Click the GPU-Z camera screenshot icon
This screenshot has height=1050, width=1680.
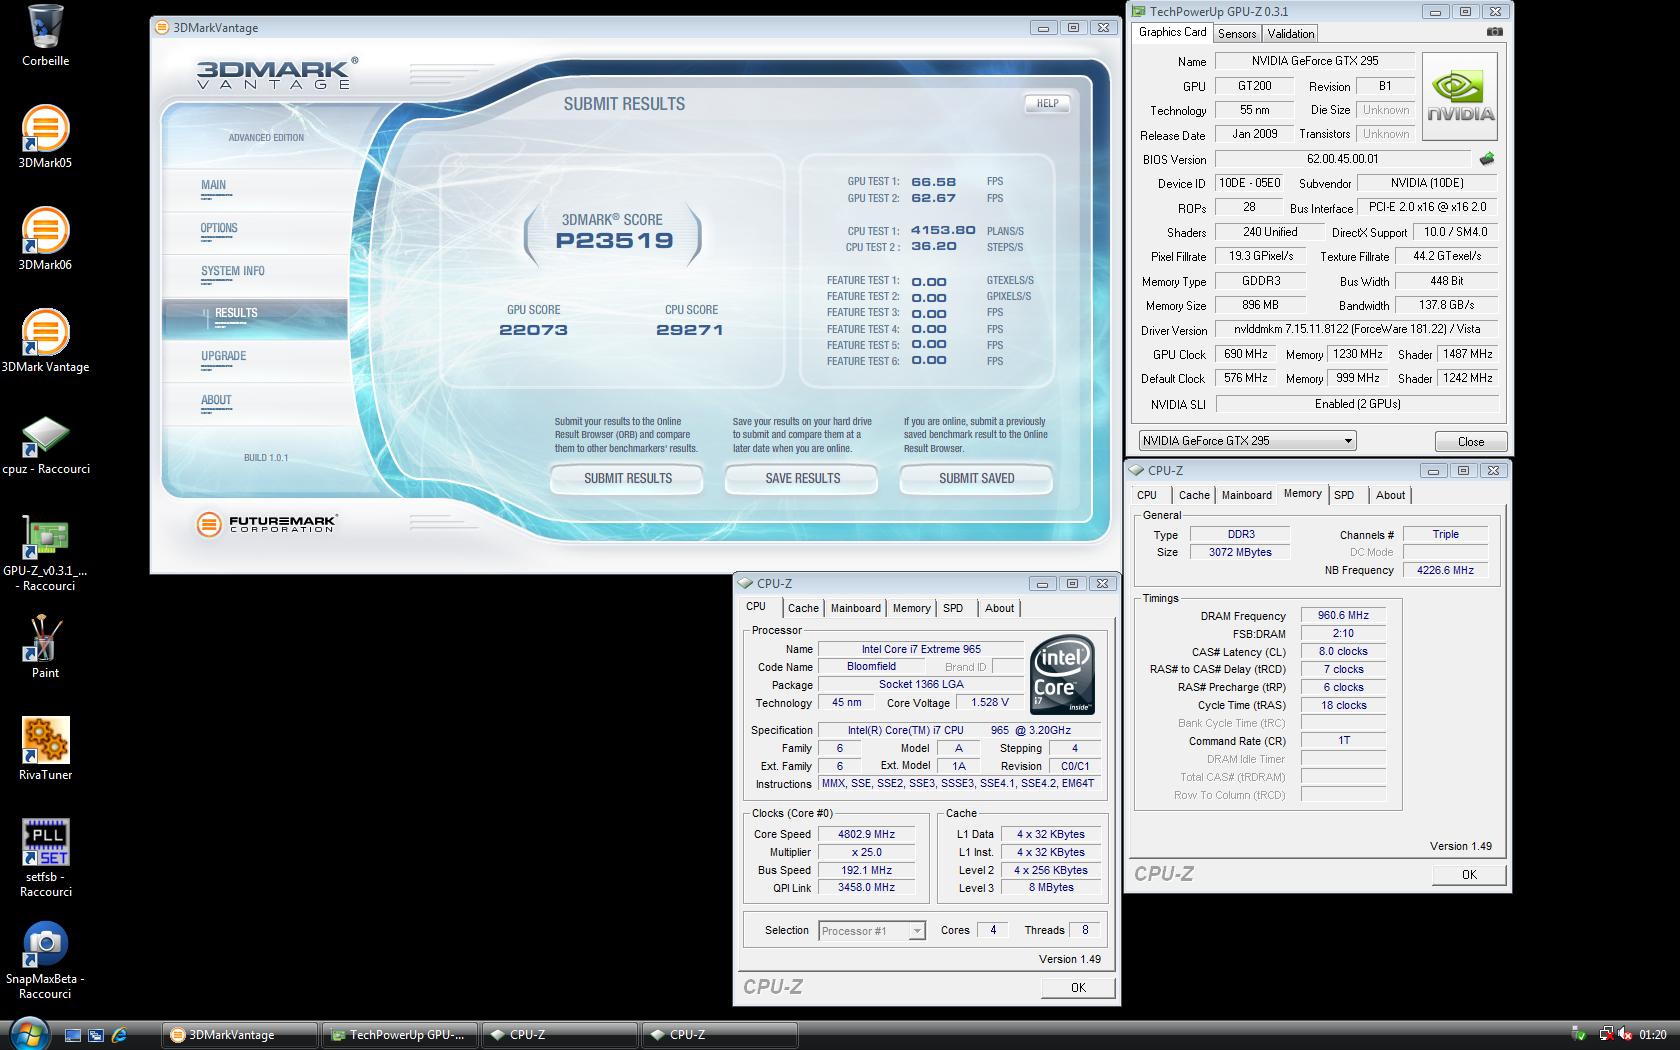tap(1494, 32)
